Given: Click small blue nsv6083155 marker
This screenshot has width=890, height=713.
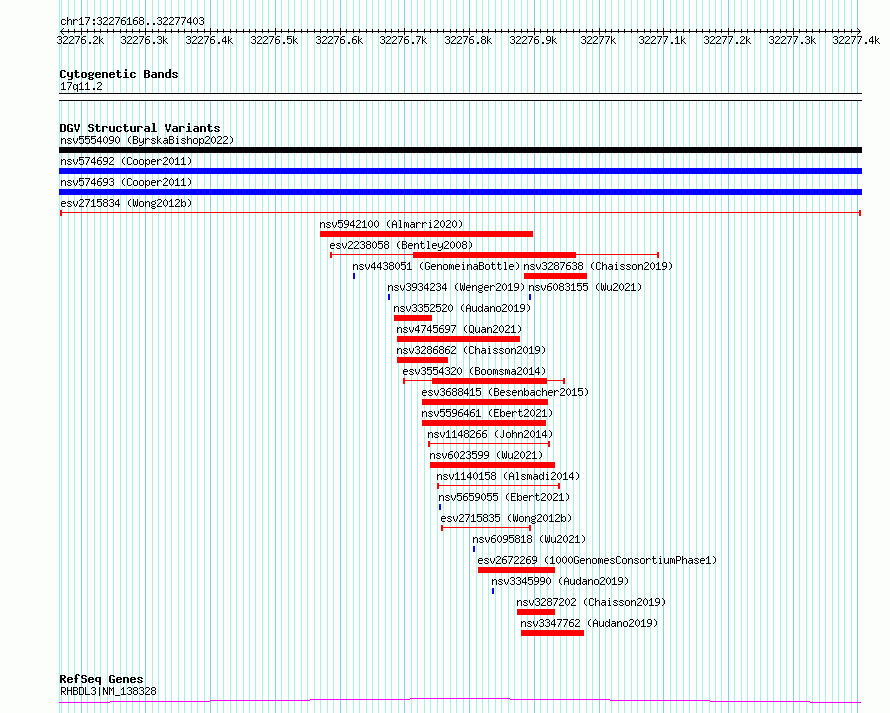Looking at the screenshot, I should click(x=530, y=297).
